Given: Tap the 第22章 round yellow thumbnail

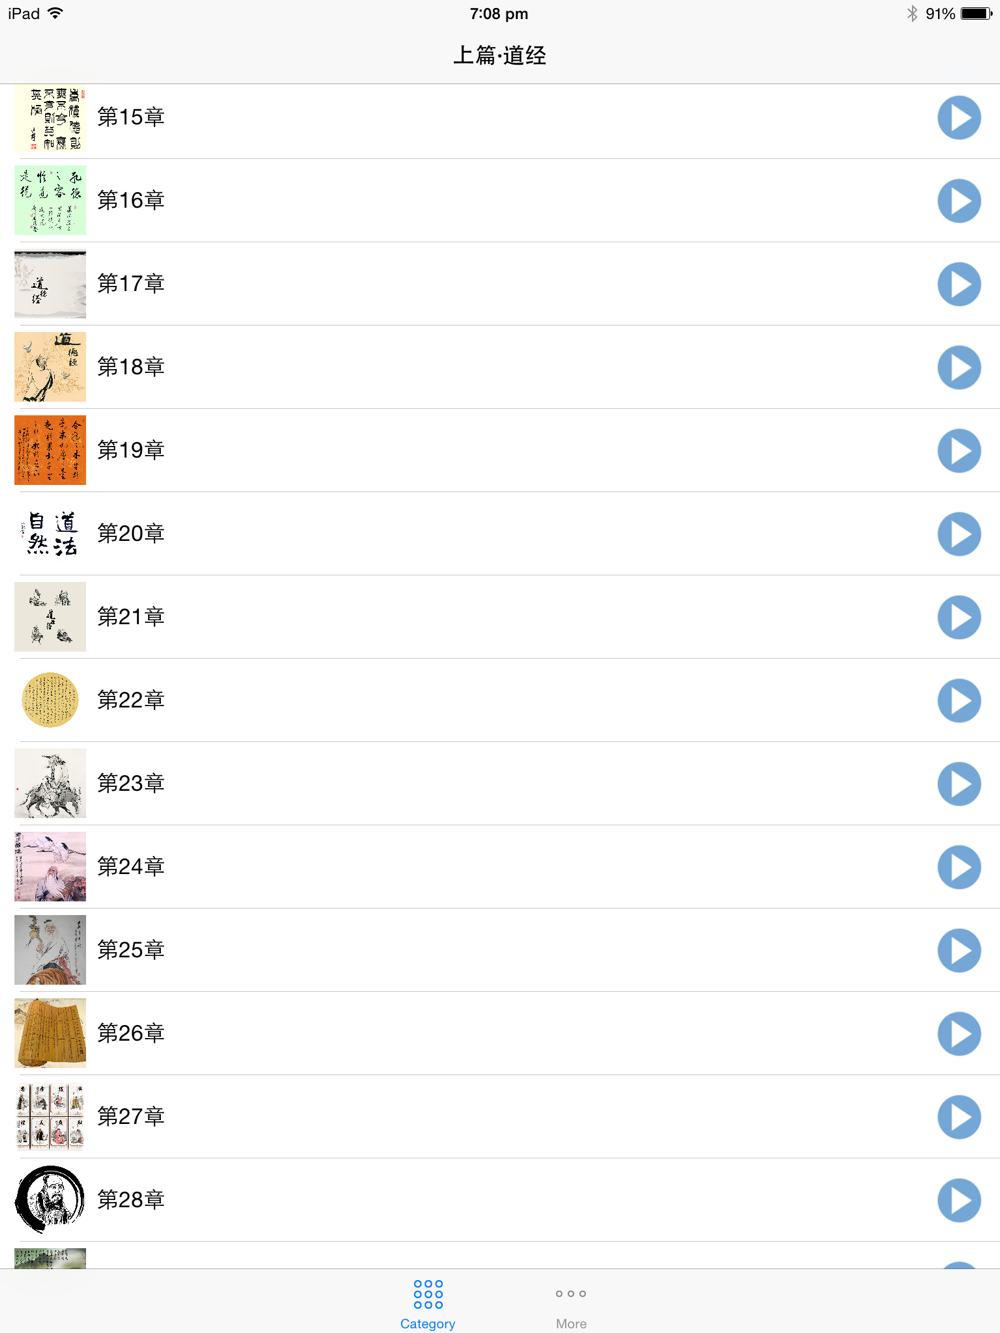Looking at the screenshot, I should [x=50, y=700].
